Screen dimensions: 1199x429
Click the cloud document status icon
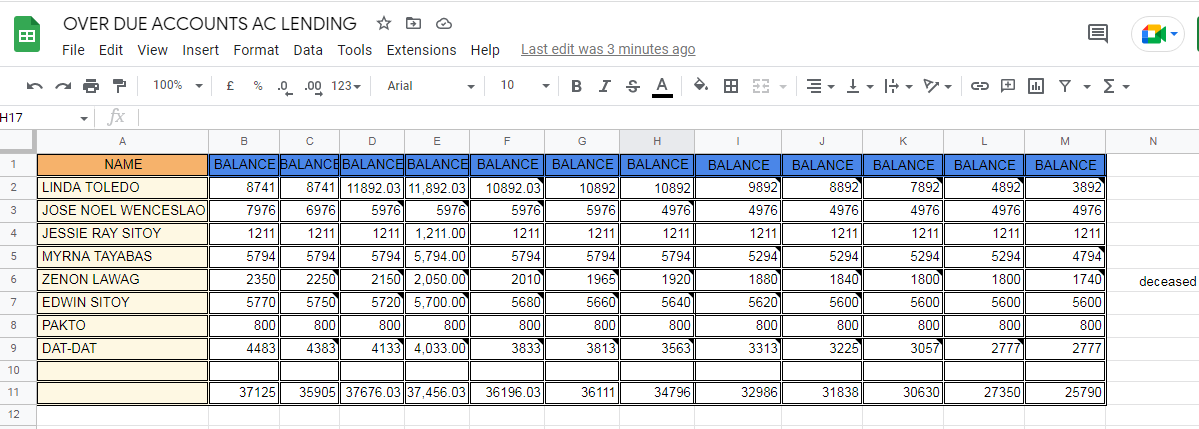[444, 24]
